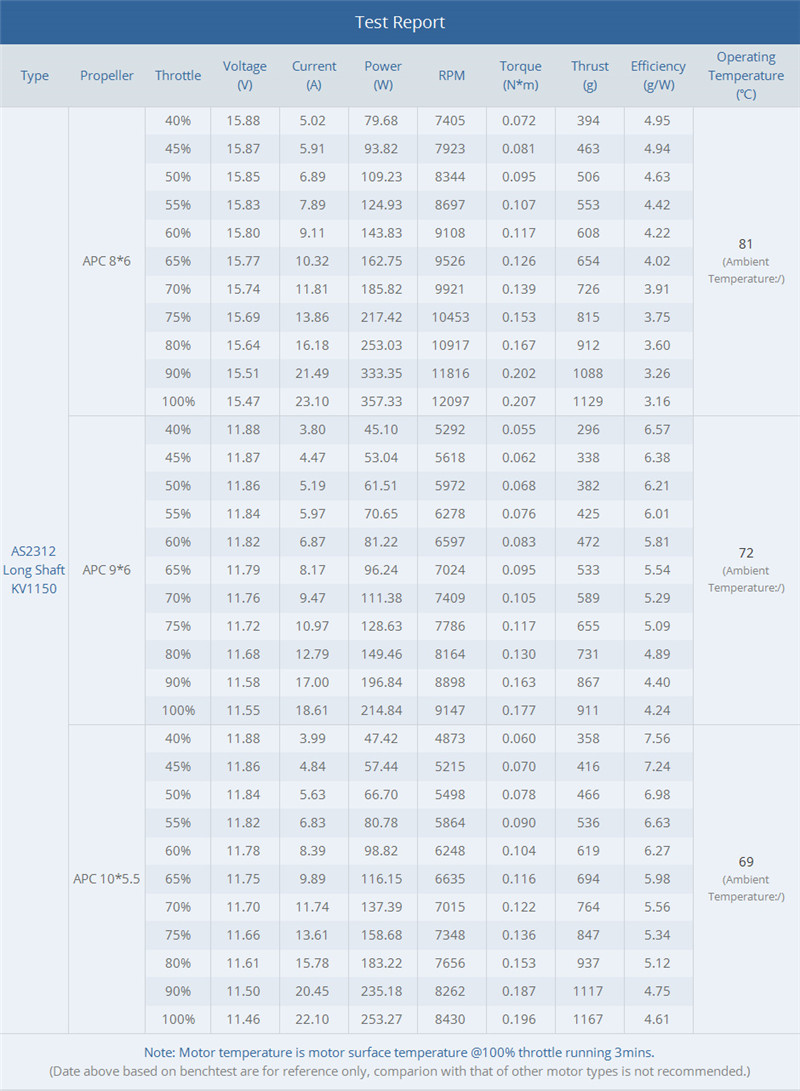
Task: Select the 69 operating temperature cell
Action: [746, 879]
